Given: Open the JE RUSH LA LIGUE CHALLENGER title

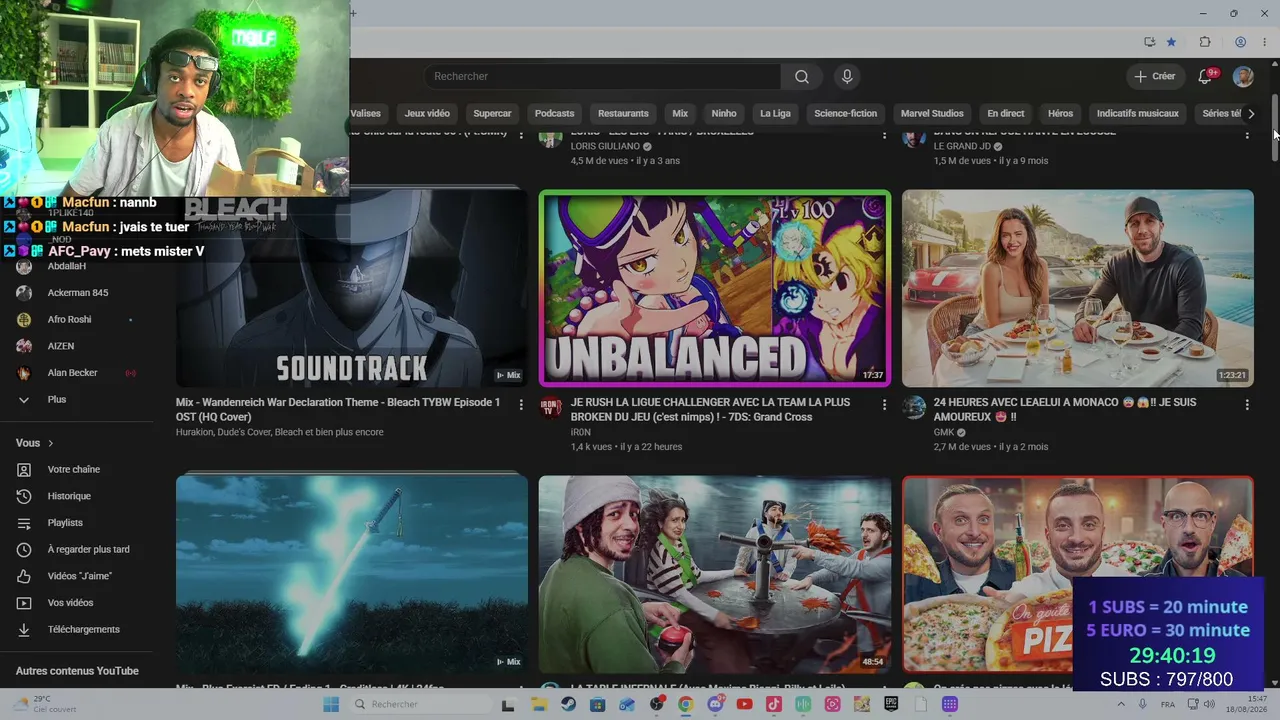Looking at the screenshot, I should click(710, 409).
